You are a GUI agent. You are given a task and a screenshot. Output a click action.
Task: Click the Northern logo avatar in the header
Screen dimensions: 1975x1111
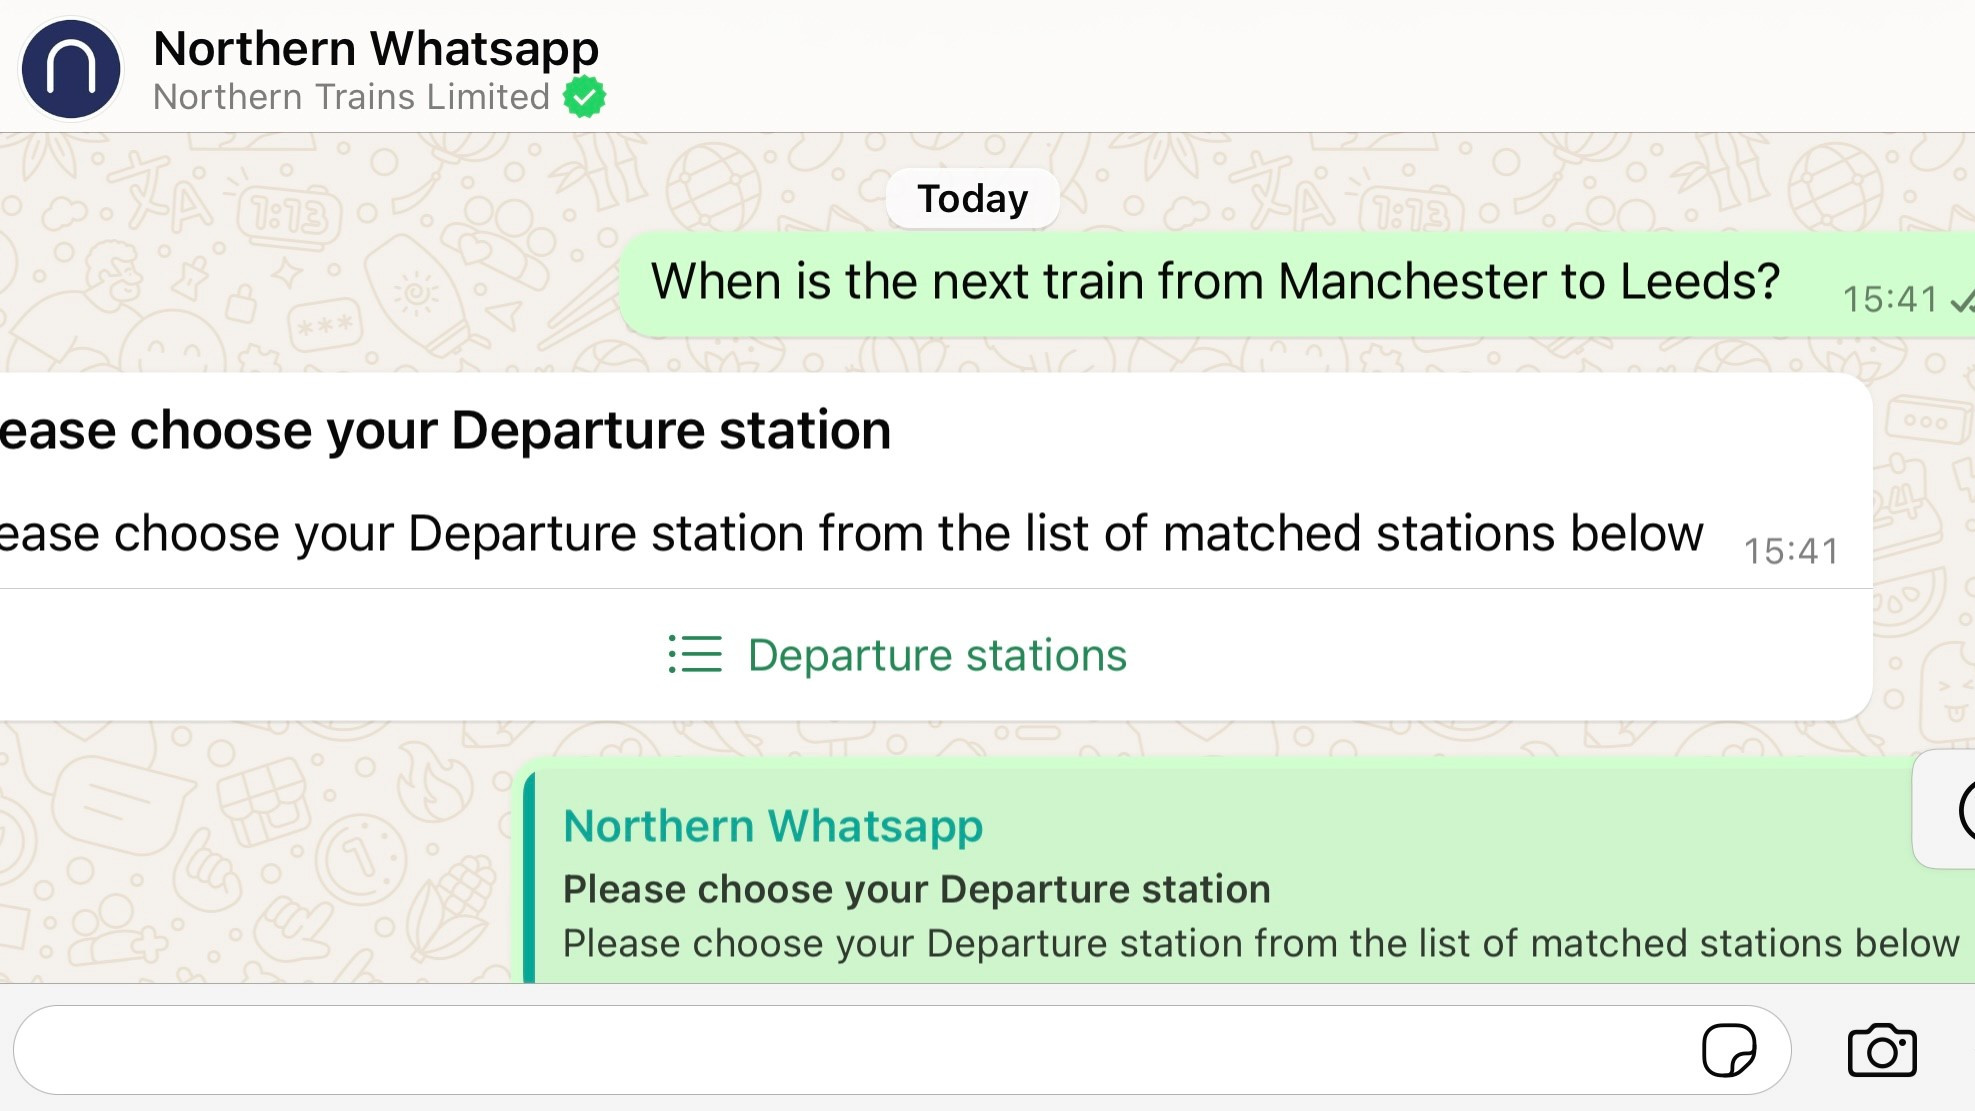(70, 68)
